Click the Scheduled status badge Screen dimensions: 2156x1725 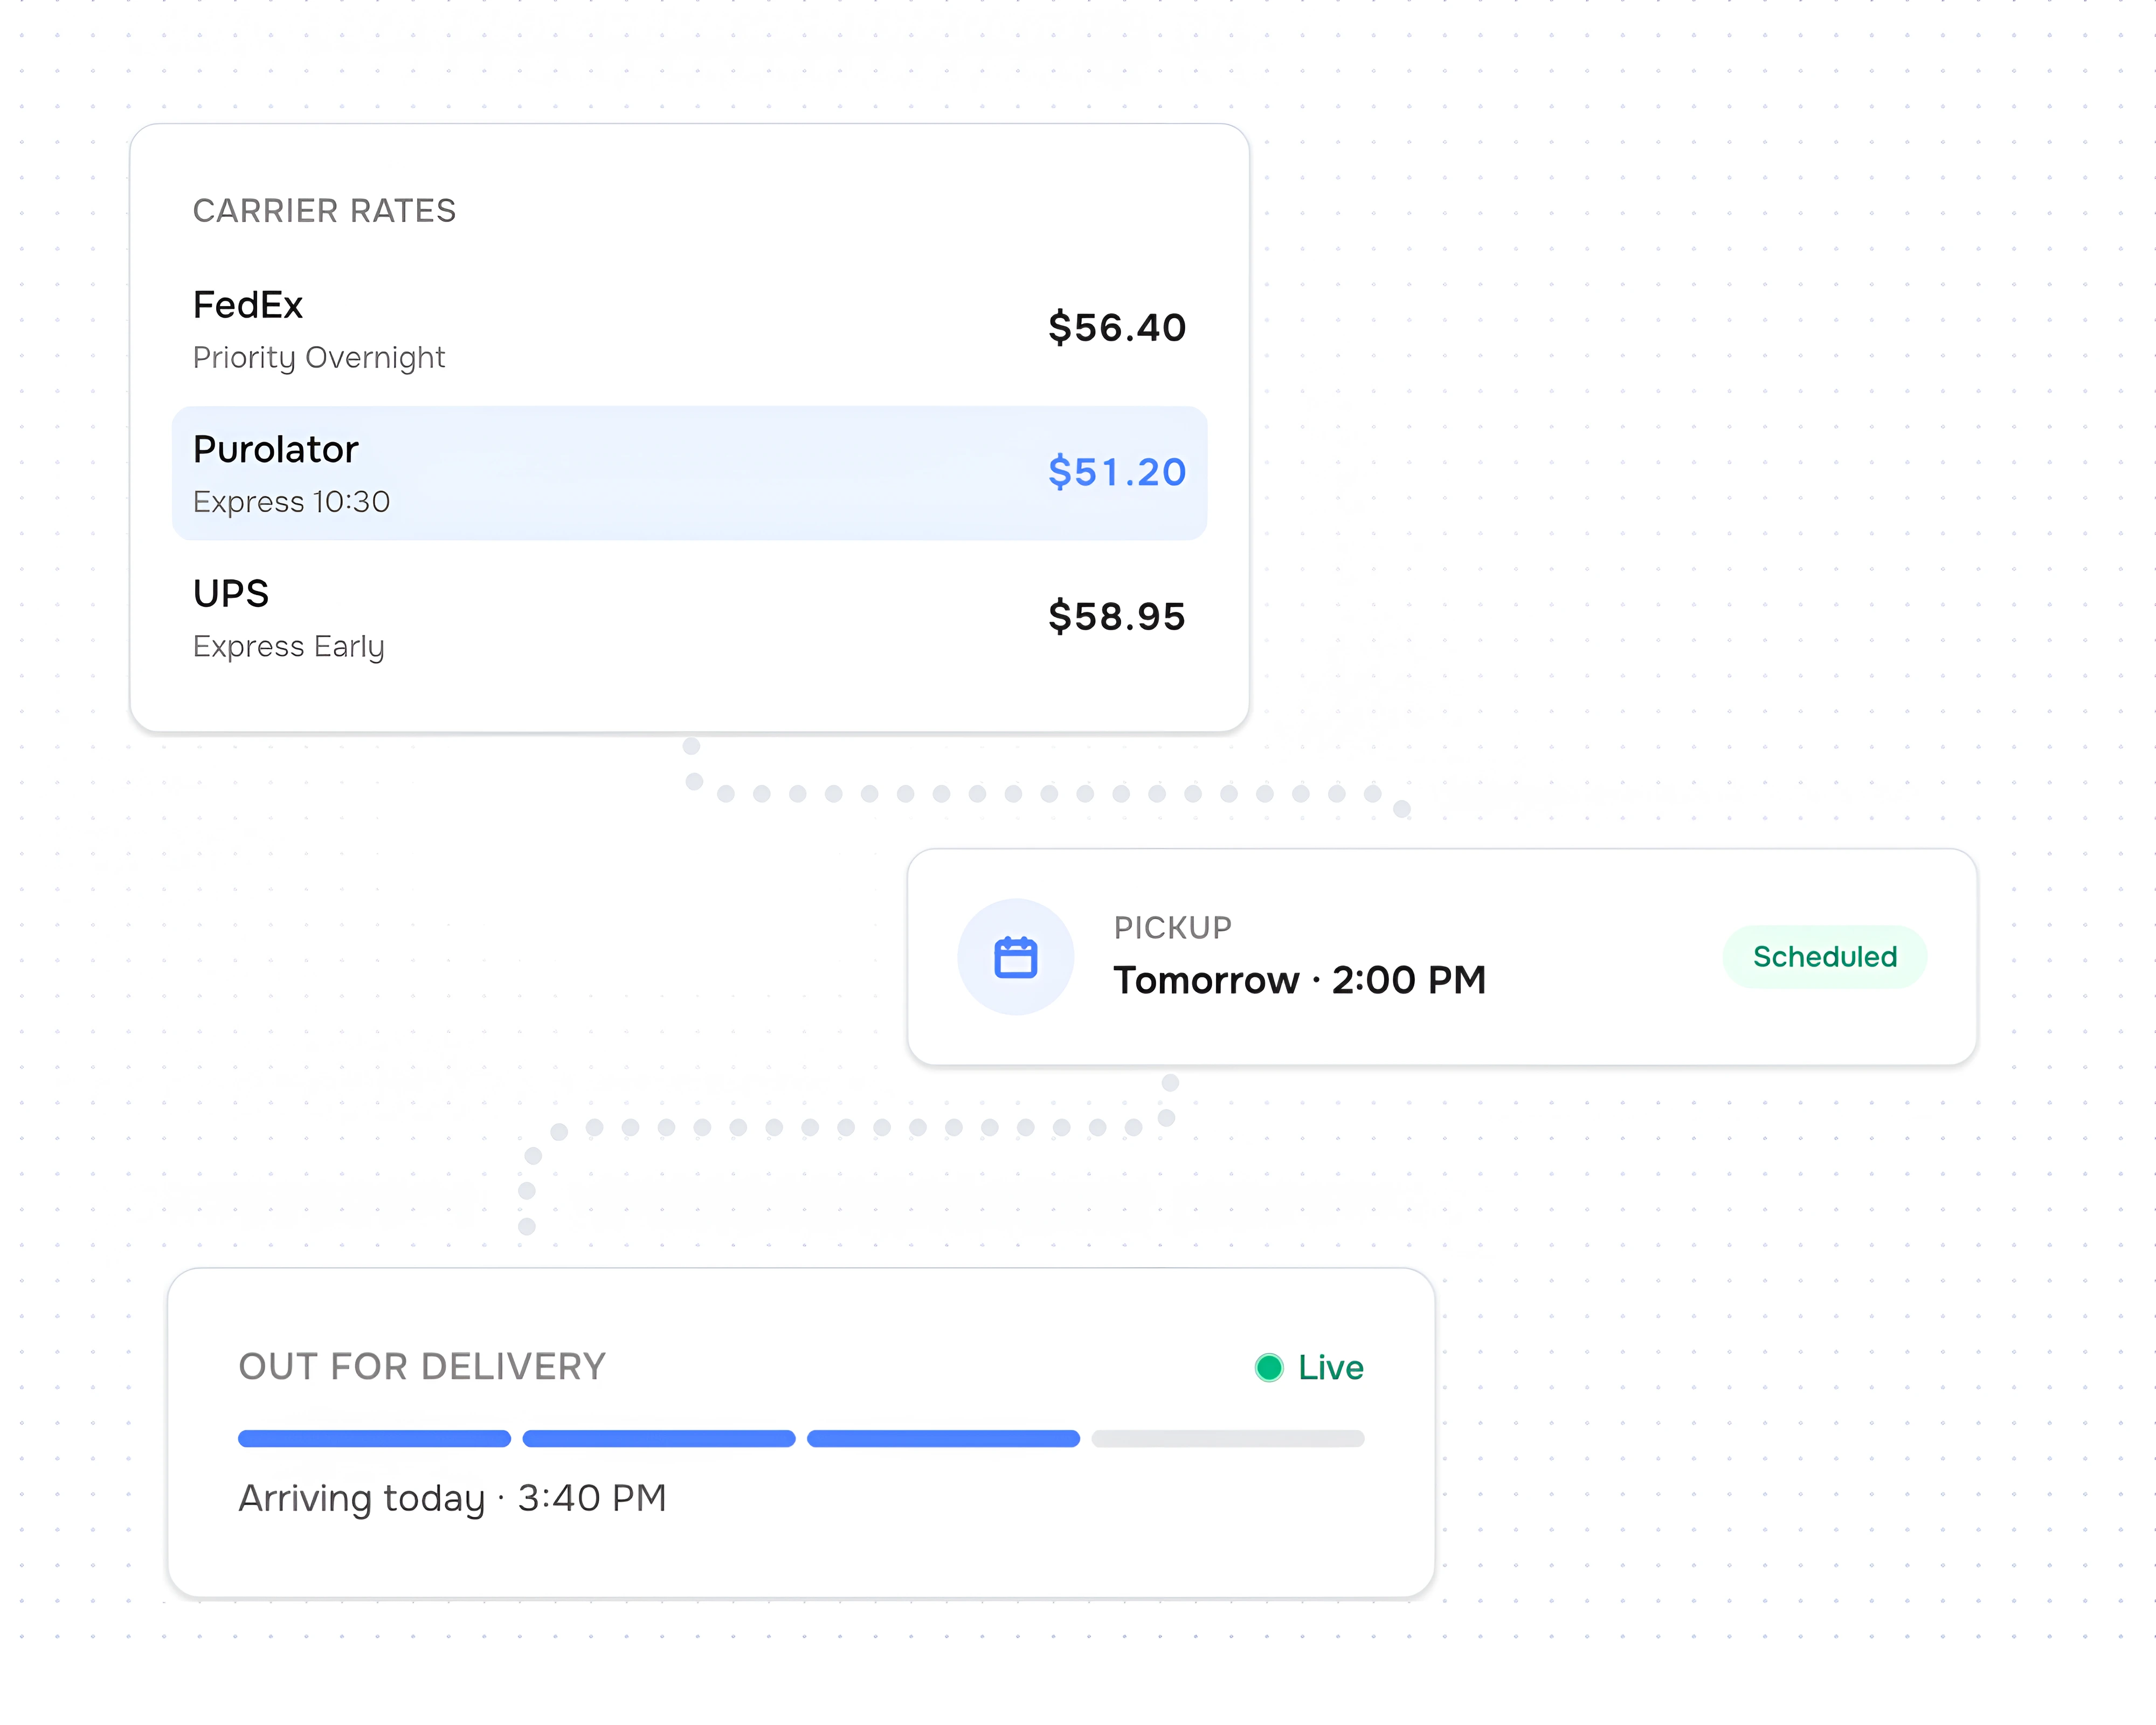(x=1824, y=957)
